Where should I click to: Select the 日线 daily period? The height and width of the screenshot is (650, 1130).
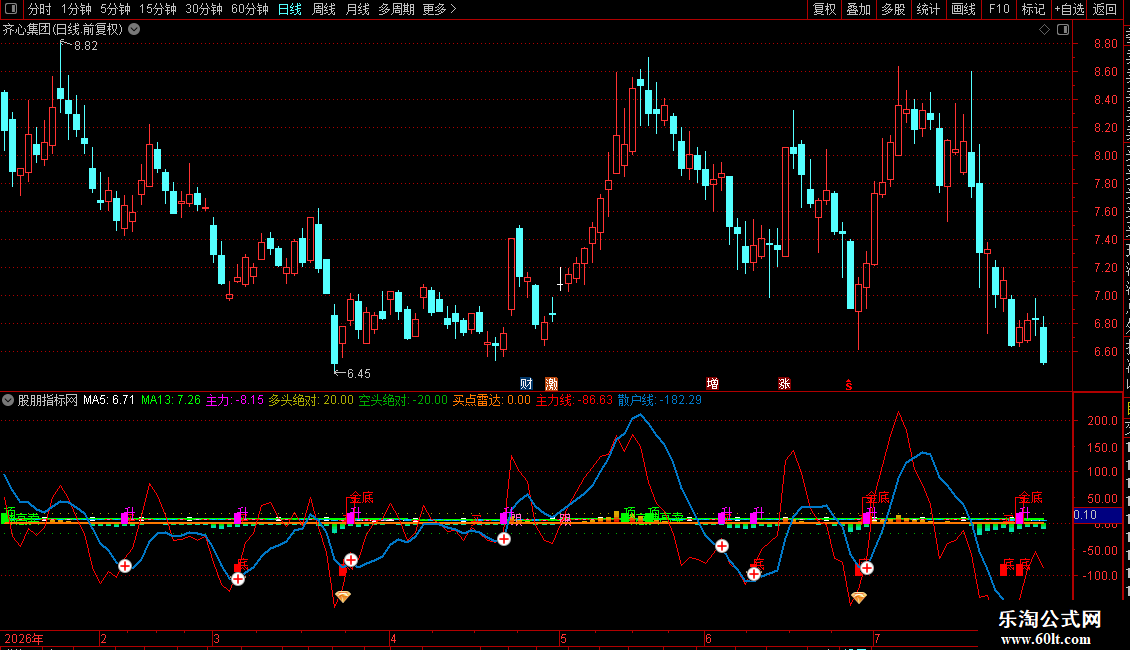pyautogui.click(x=290, y=9)
